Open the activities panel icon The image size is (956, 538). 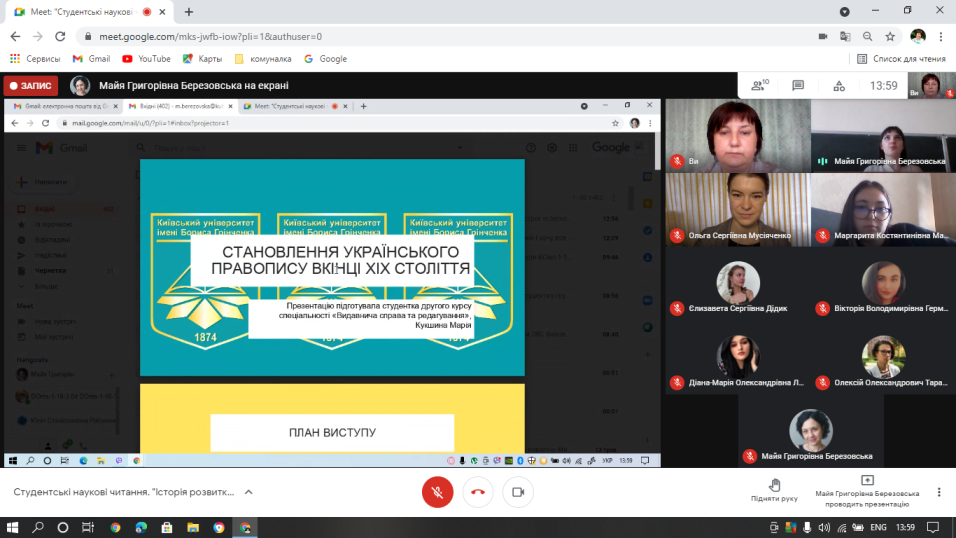click(x=838, y=86)
